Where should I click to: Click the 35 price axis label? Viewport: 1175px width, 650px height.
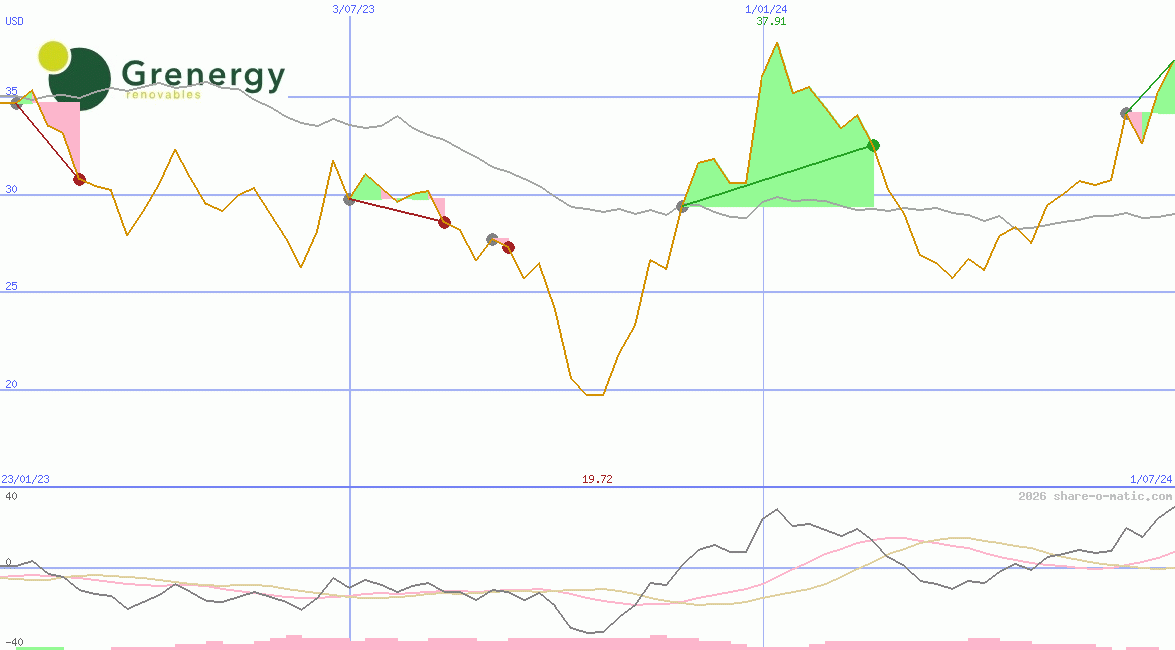click(x=11, y=91)
